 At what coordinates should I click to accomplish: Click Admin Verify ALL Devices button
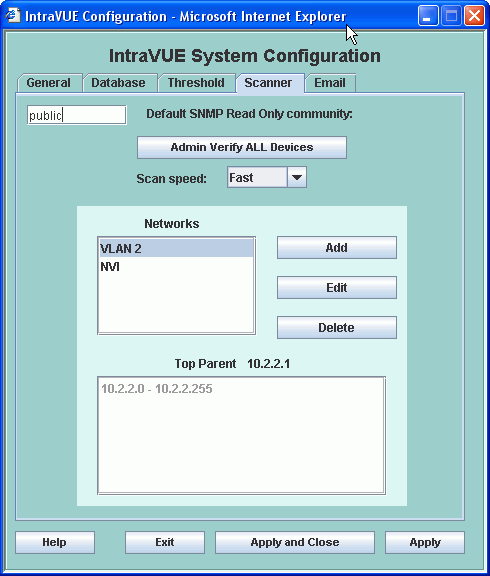[x=242, y=147]
